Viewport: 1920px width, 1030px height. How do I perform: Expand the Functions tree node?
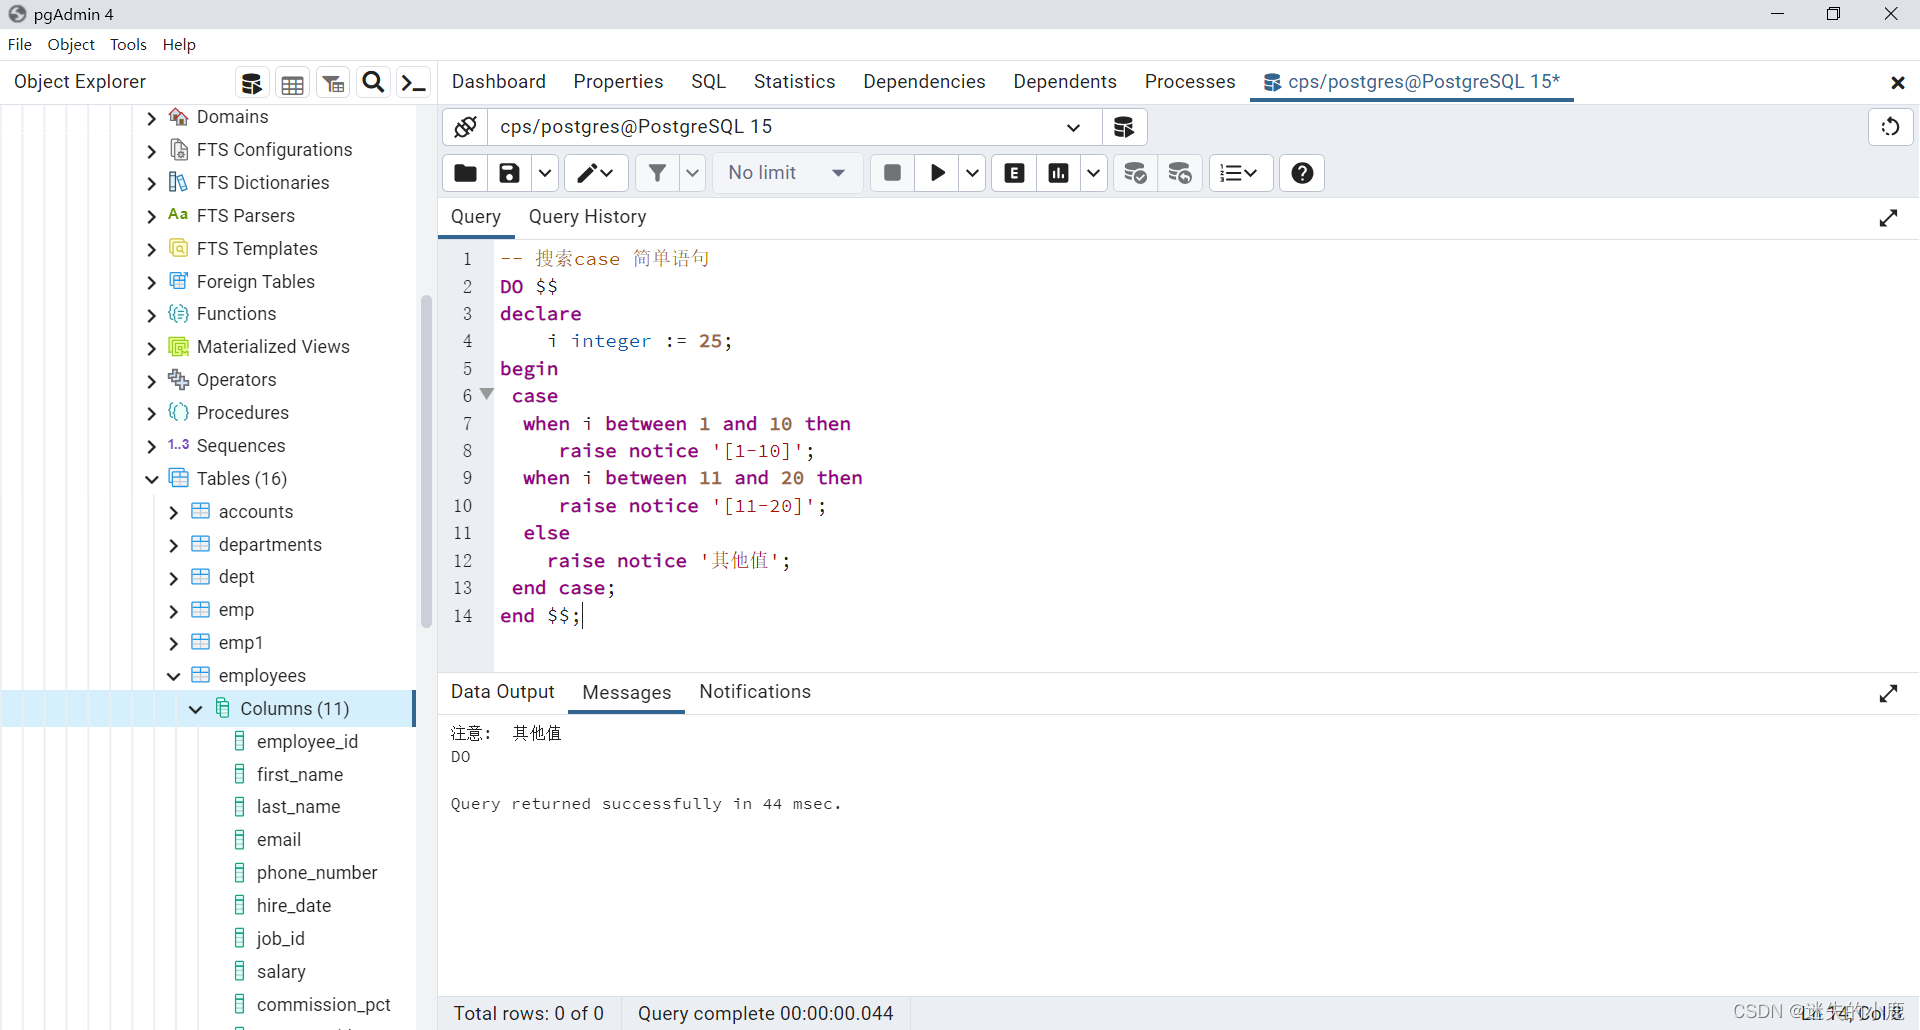click(x=152, y=315)
